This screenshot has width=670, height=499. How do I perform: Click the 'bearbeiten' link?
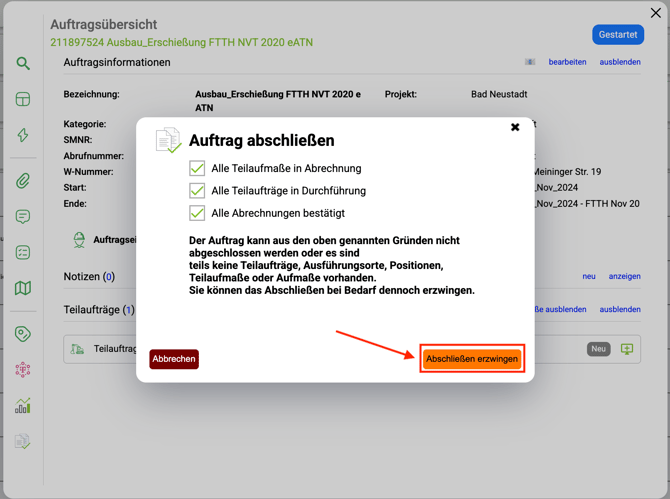567,62
